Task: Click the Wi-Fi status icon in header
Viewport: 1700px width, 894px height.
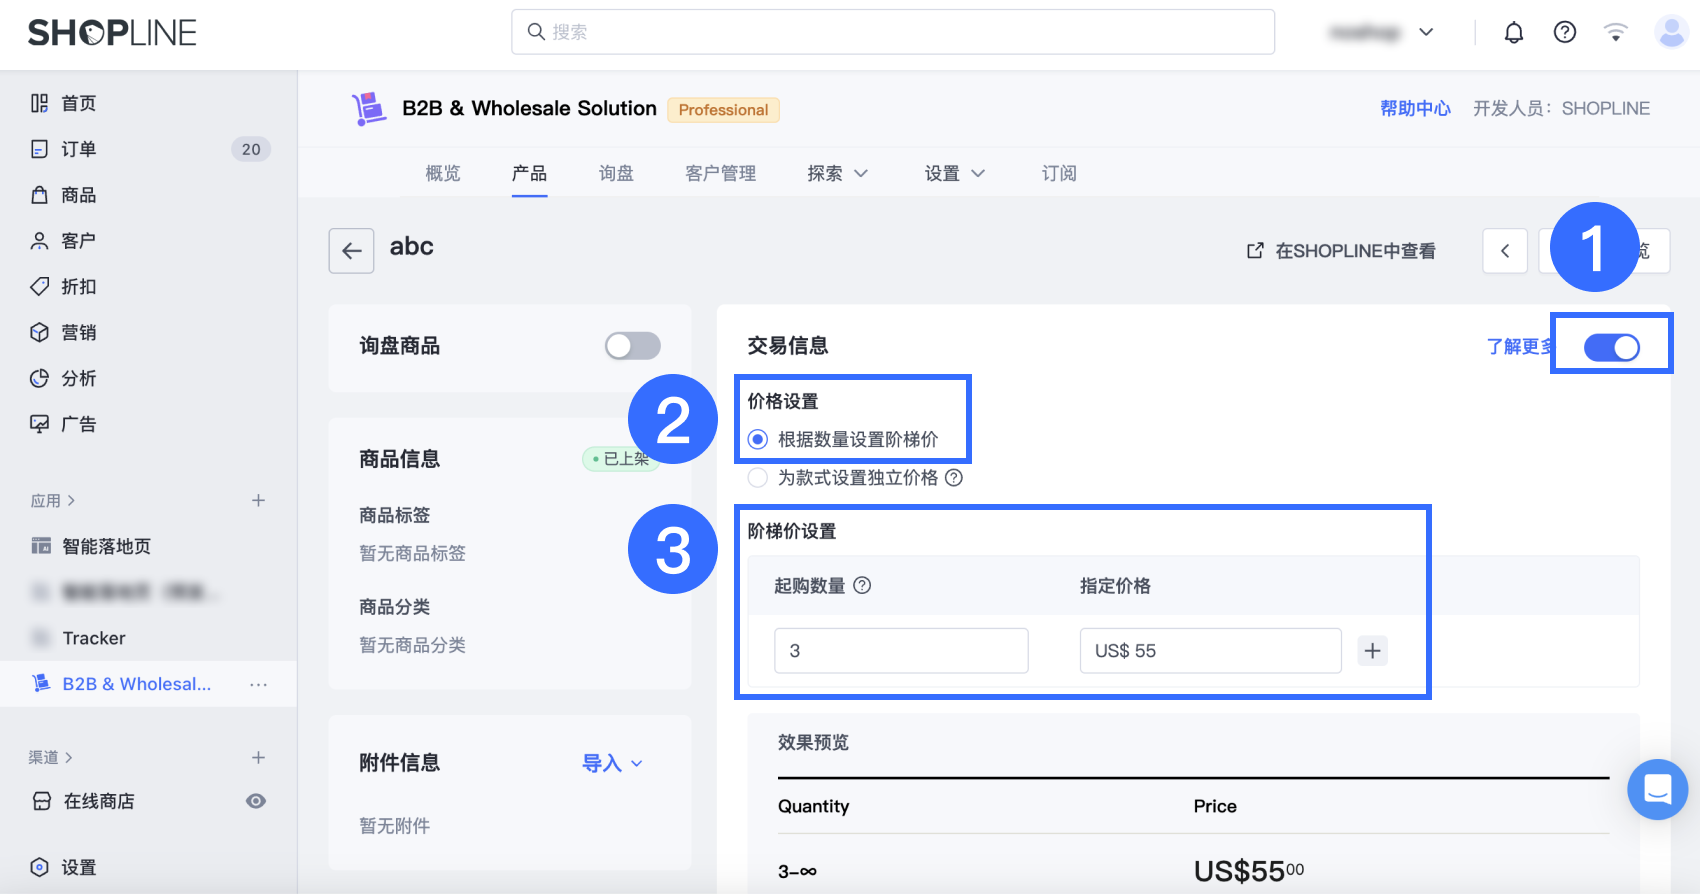Action: click(x=1615, y=33)
